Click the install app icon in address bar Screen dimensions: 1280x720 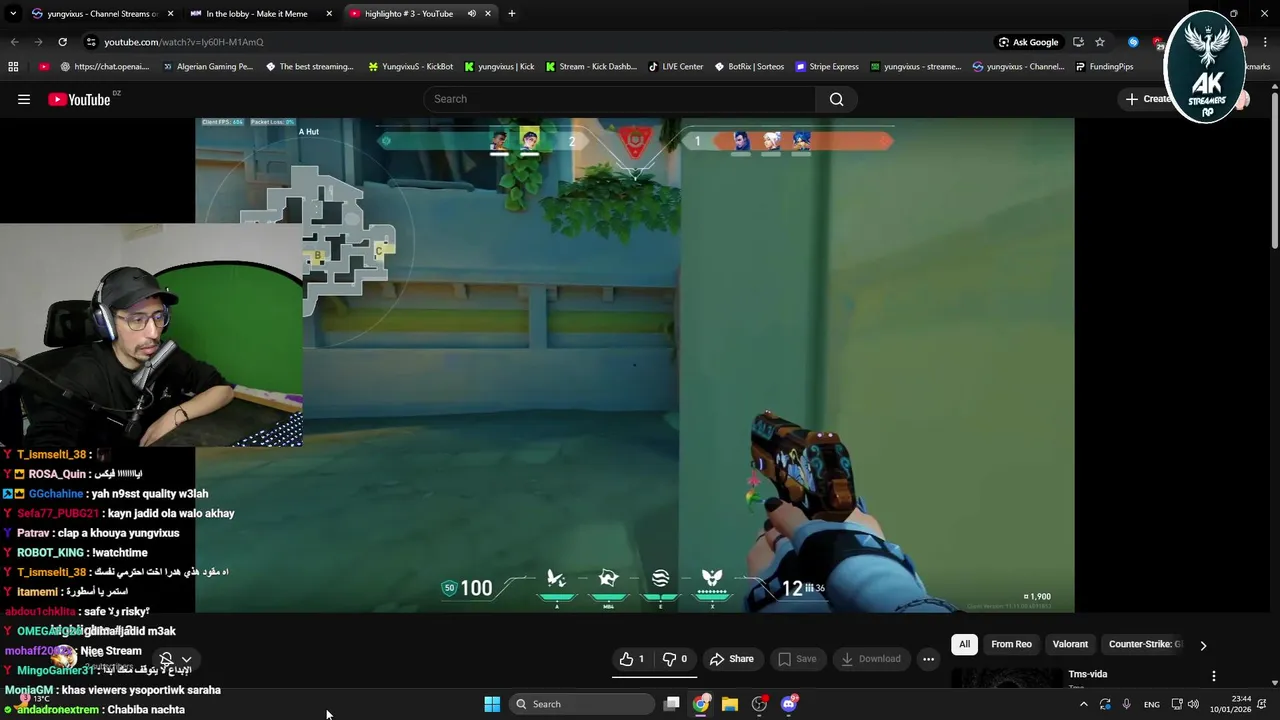tap(1078, 42)
